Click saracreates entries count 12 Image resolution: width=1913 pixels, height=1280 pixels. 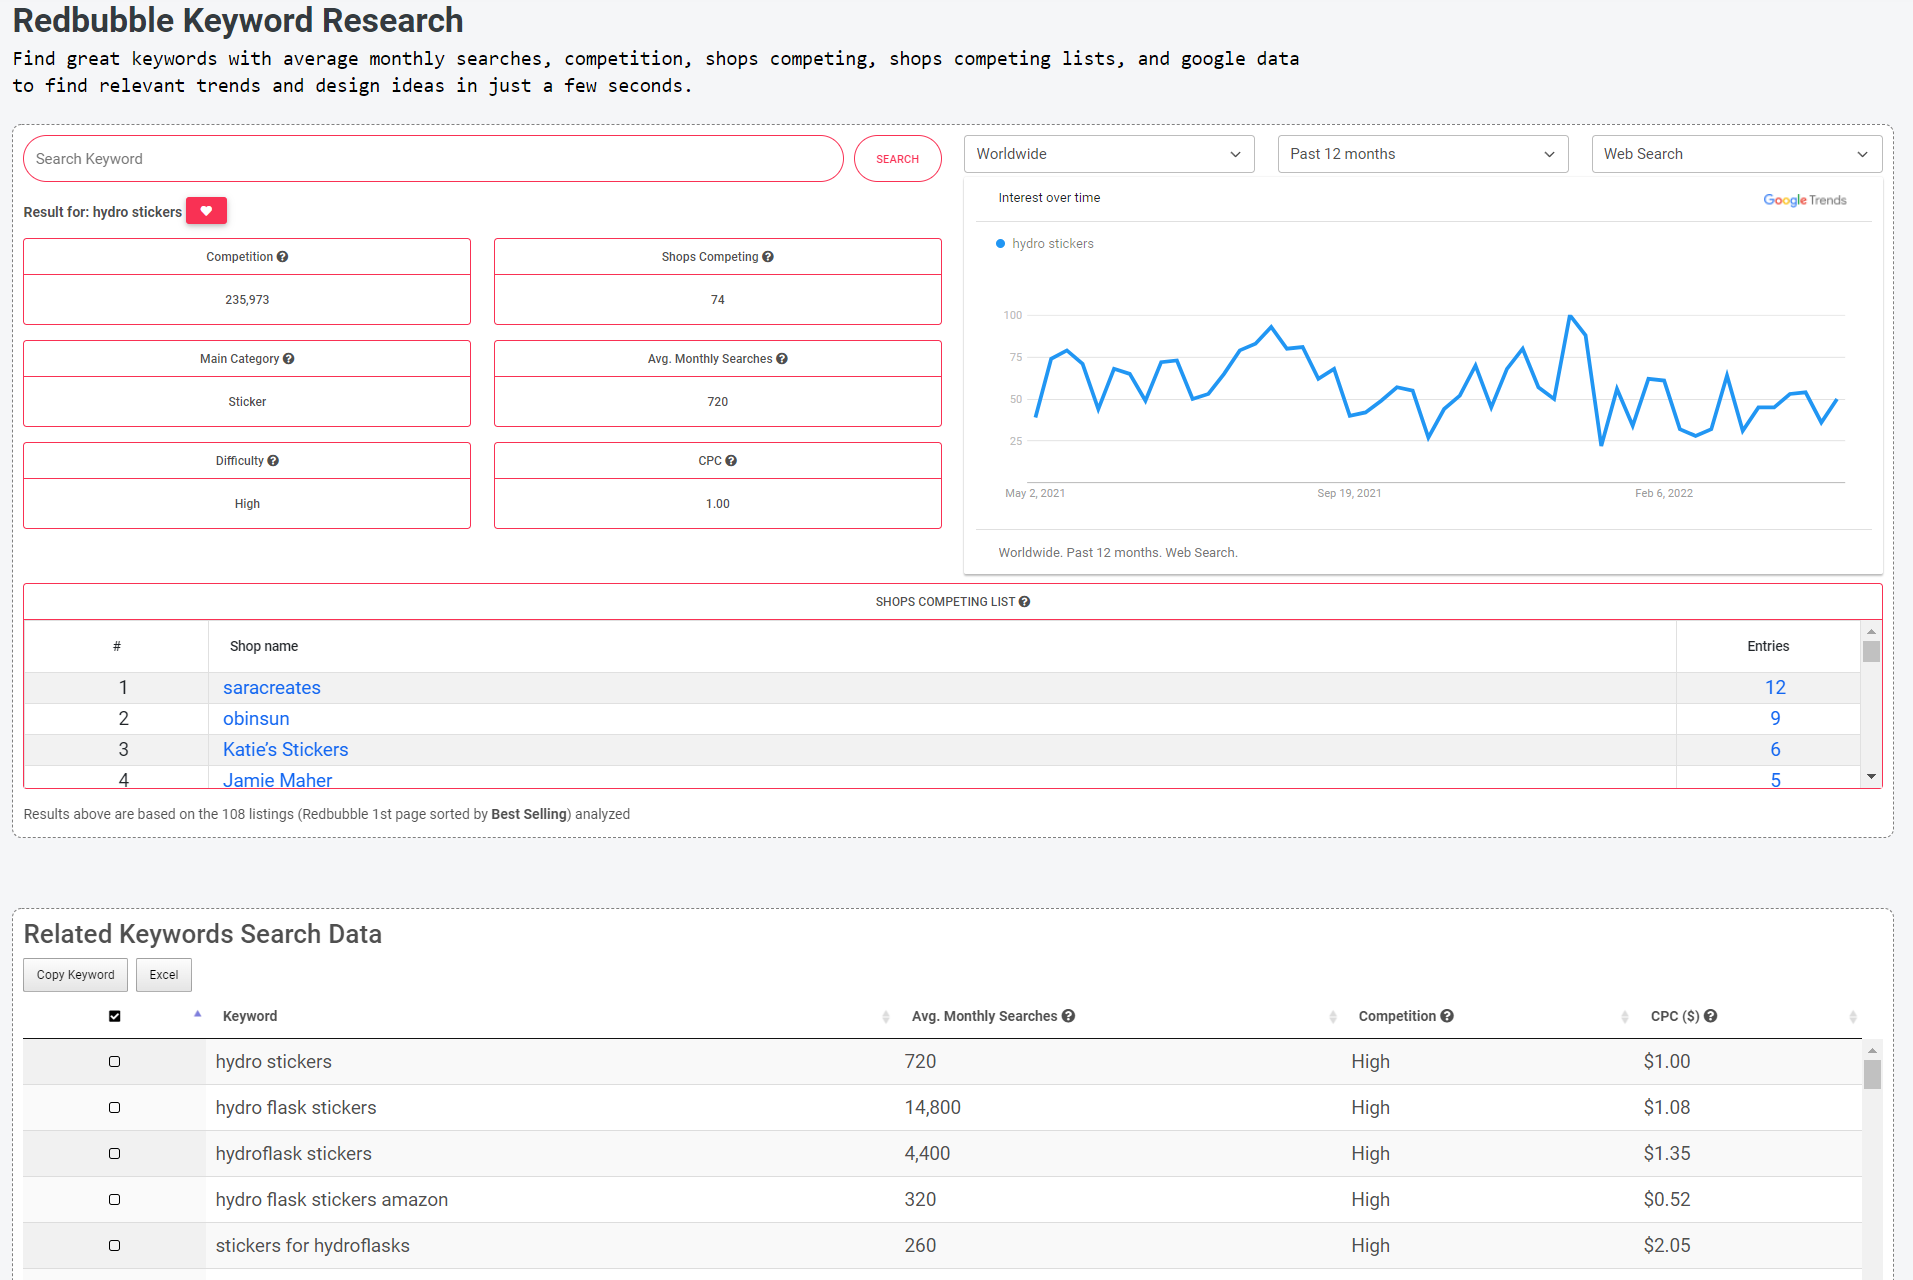click(1775, 688)
